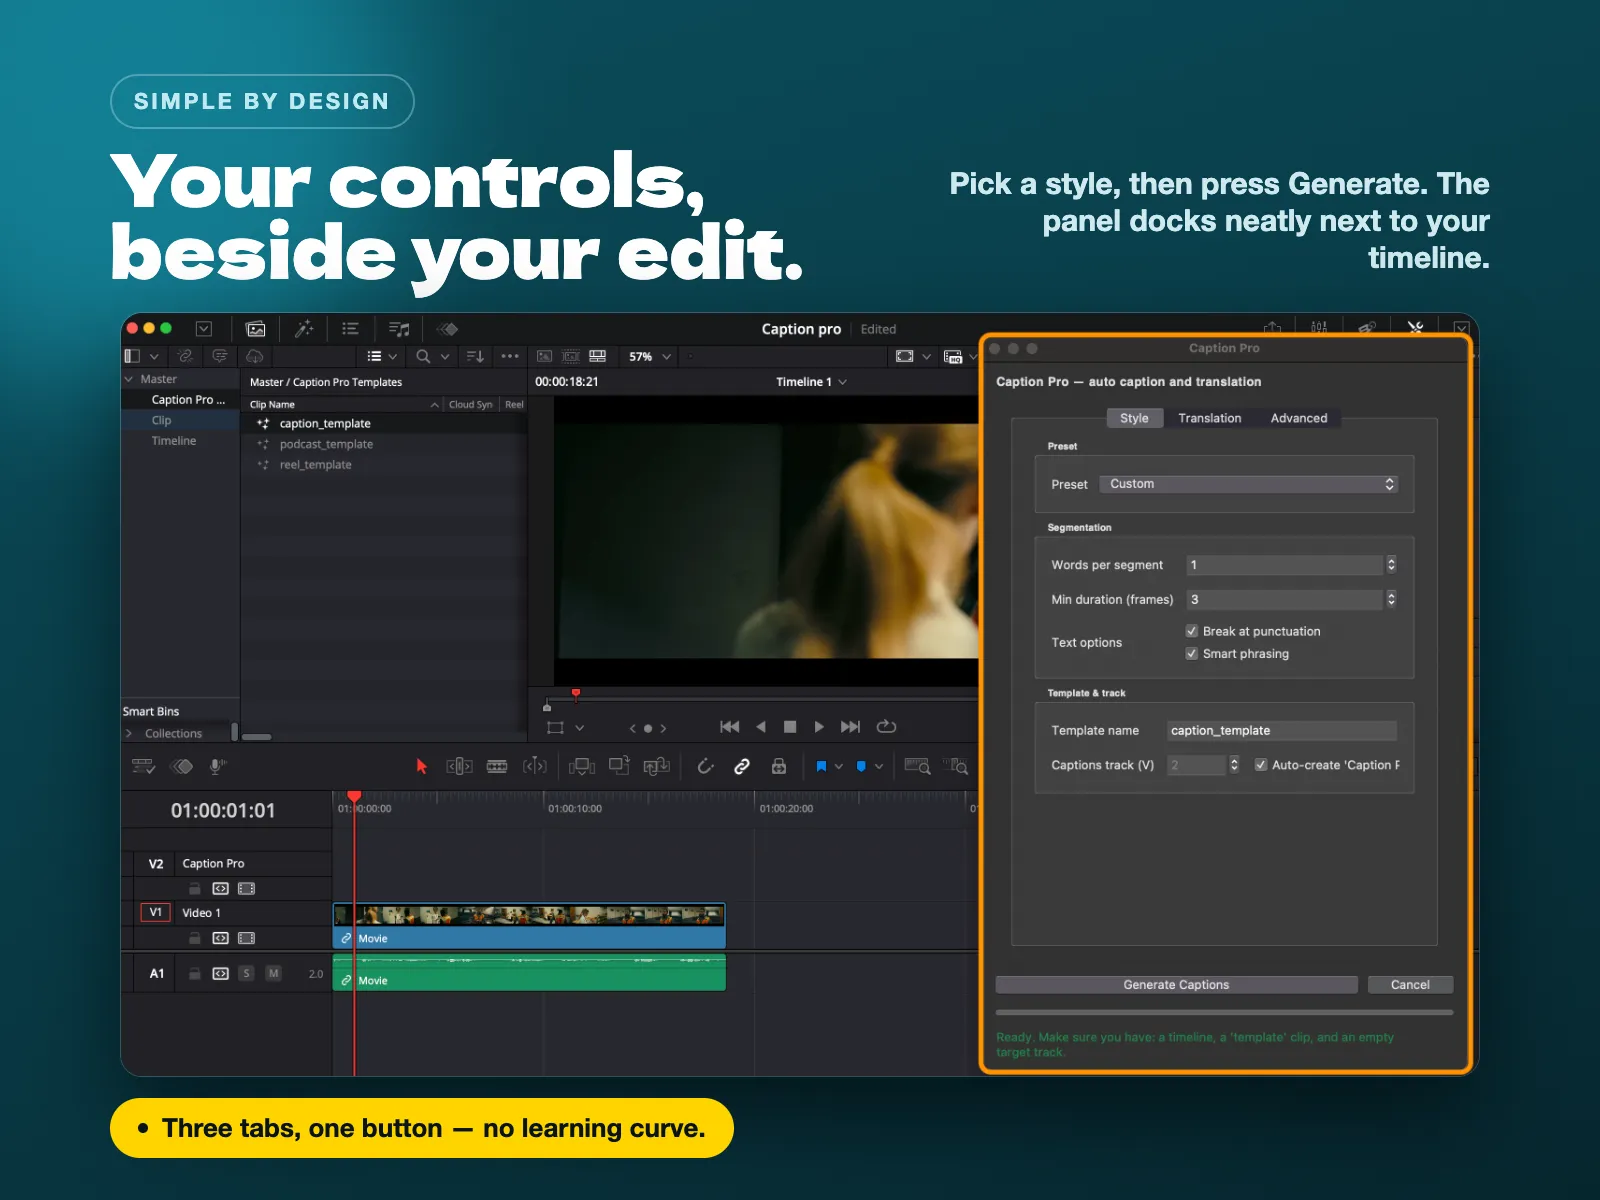
Task: Click the Template name input field
Action: click(x=1282, y=731)
